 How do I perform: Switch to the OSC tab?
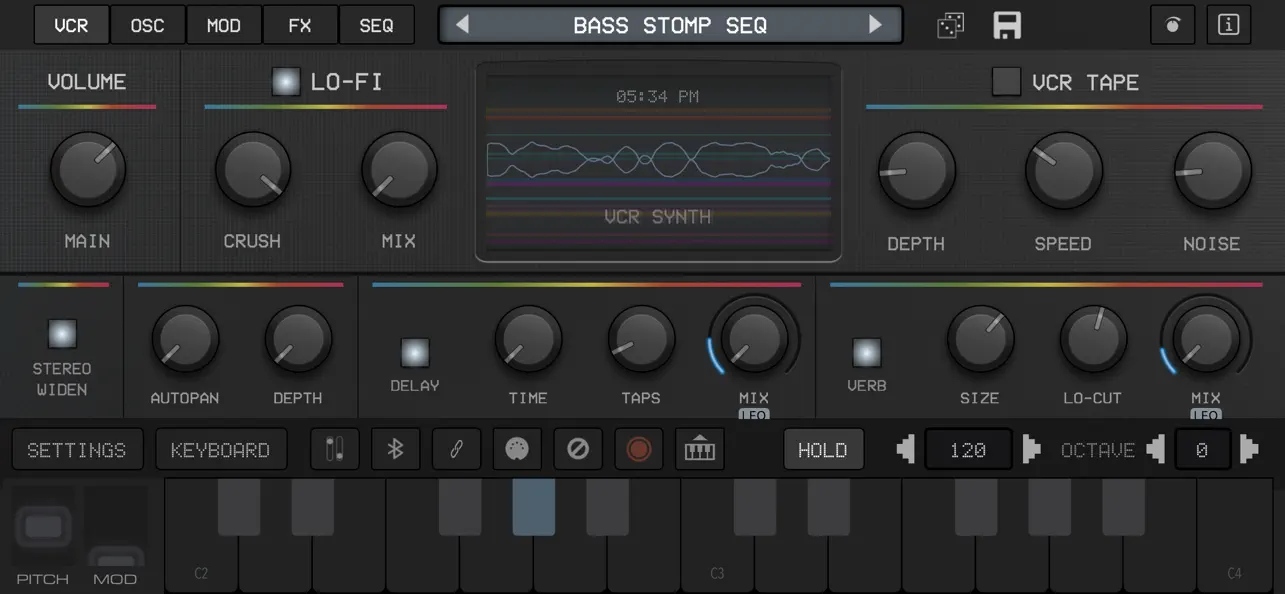click(x=148, y=25)
